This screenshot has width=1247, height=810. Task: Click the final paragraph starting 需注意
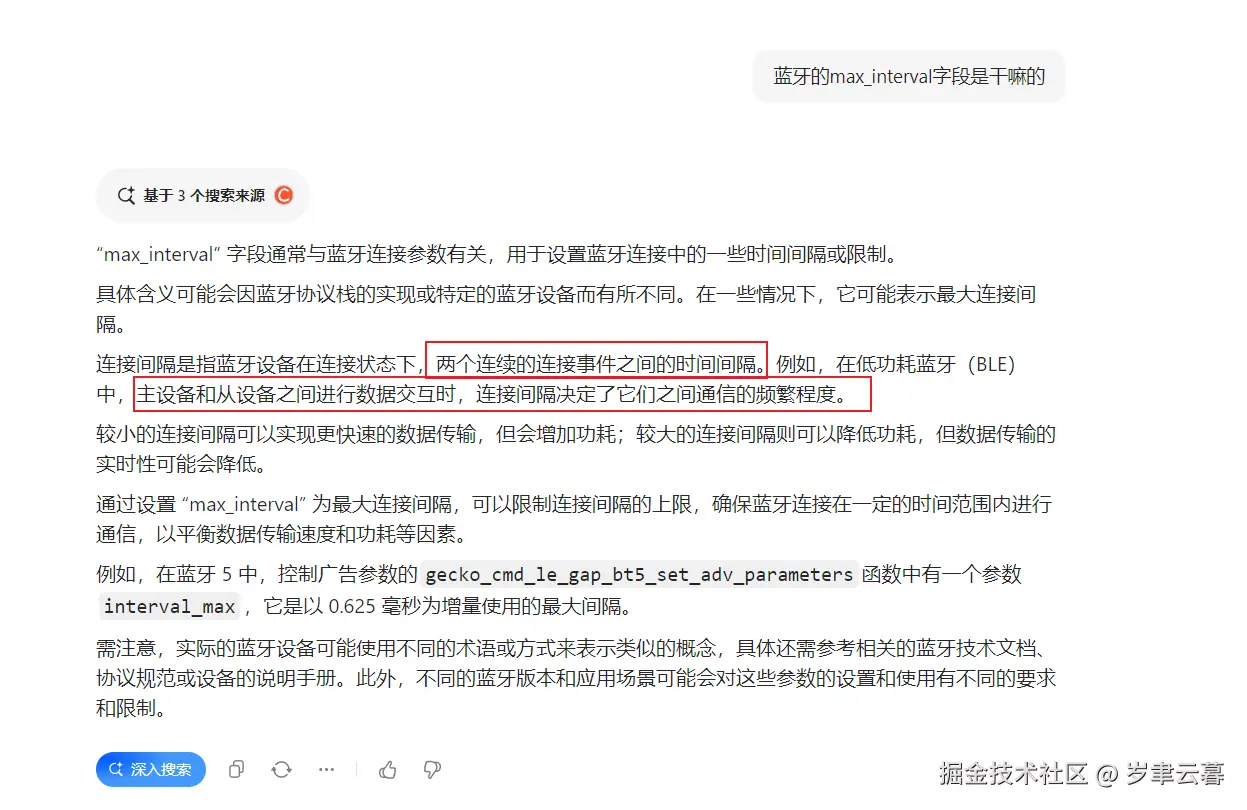pyautogui.click(x=576, y=678)
